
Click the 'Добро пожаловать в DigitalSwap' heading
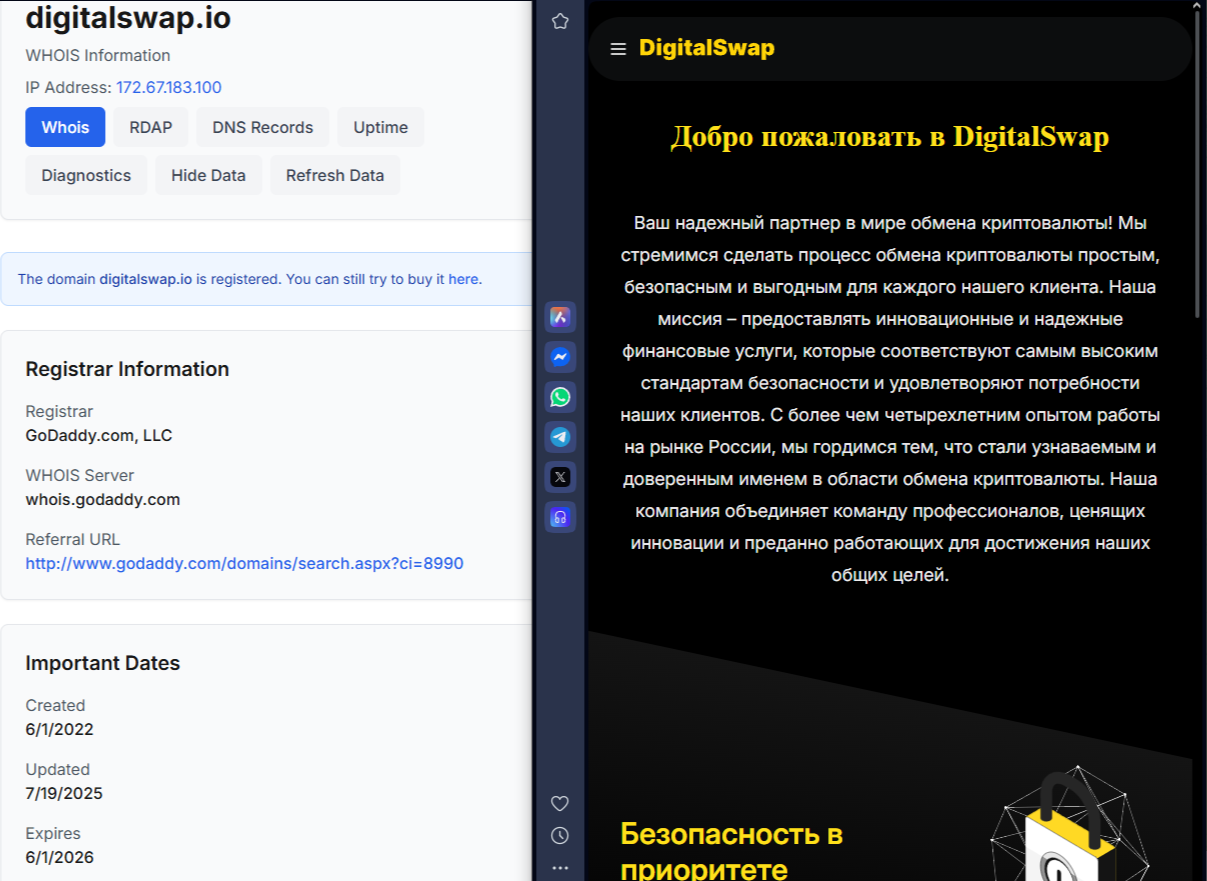pyautogui.click(x=890, y=137)
